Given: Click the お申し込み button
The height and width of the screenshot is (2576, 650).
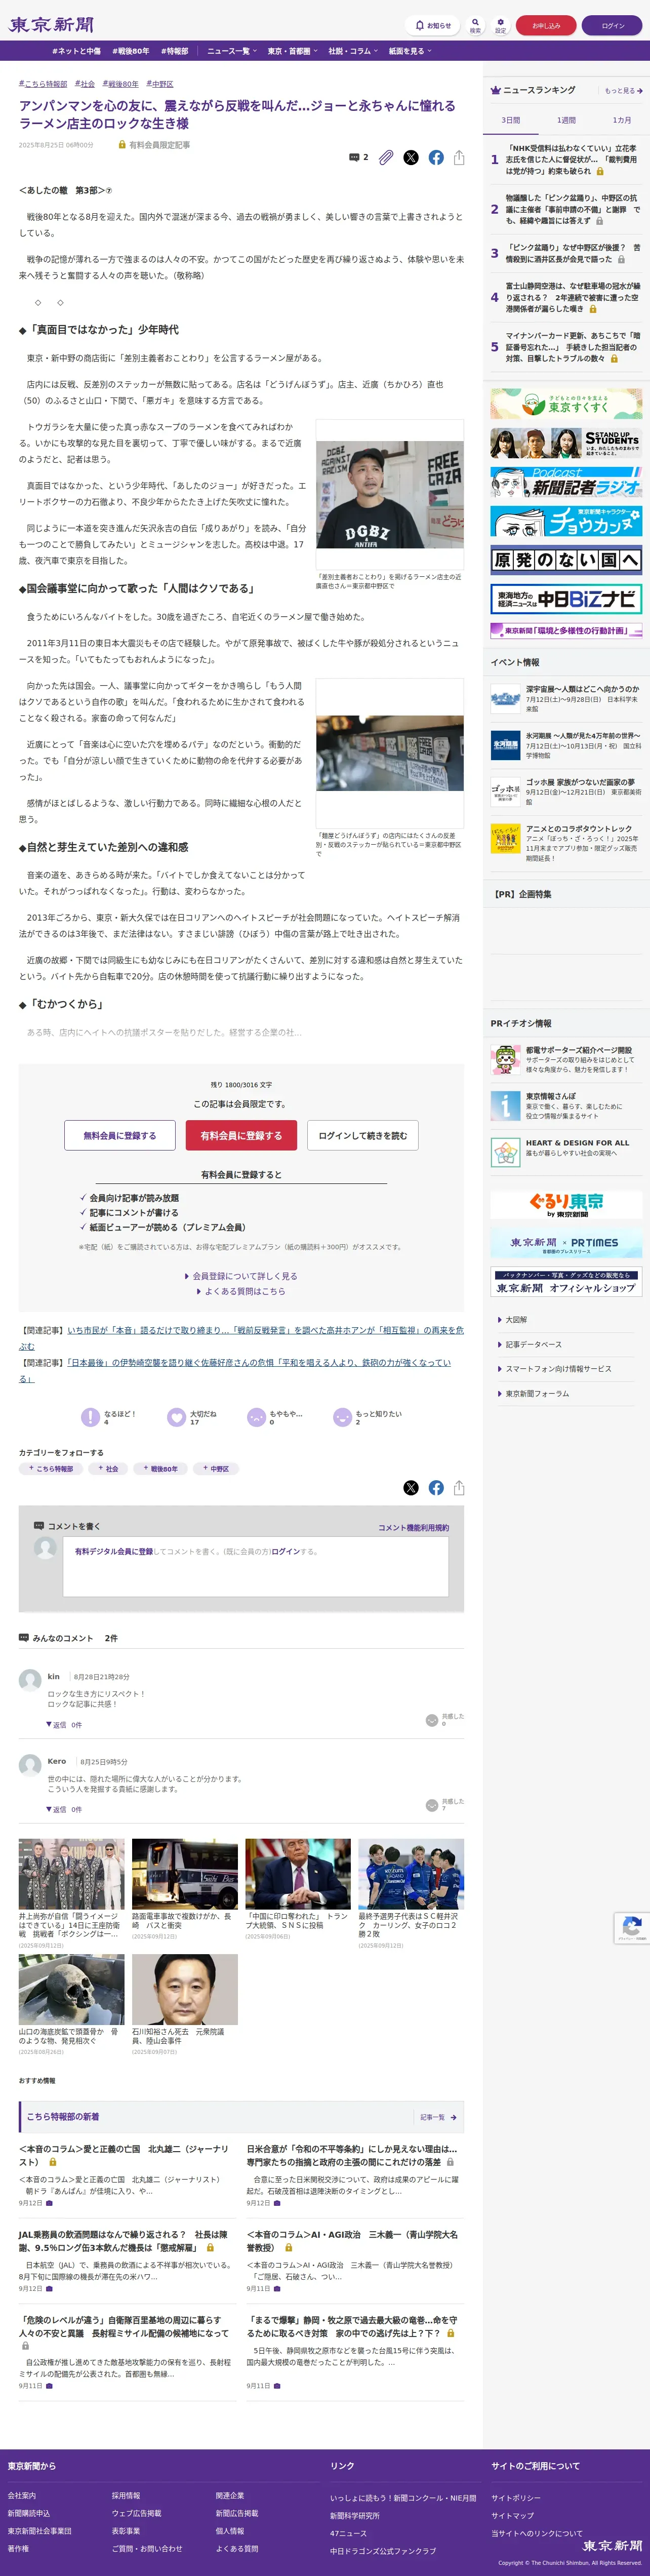Looking at the screenshot, I should [x=546, y=25].
